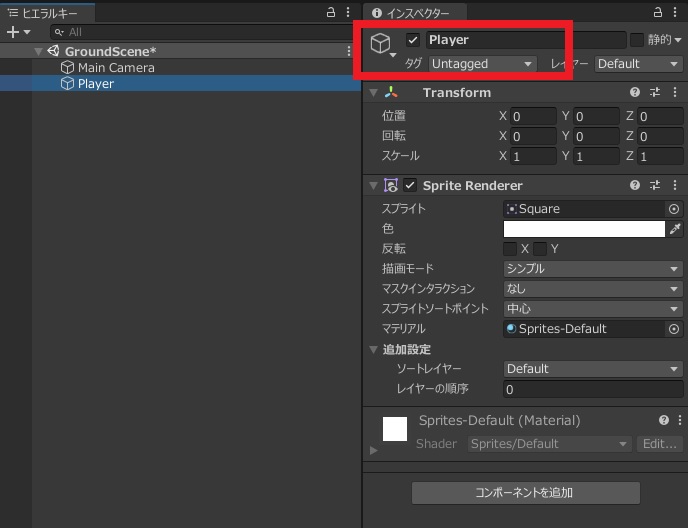The width and height of the screenshot is (688, 528).
Task: Open GroundScene options kebab menu
Action: [349, 51]
